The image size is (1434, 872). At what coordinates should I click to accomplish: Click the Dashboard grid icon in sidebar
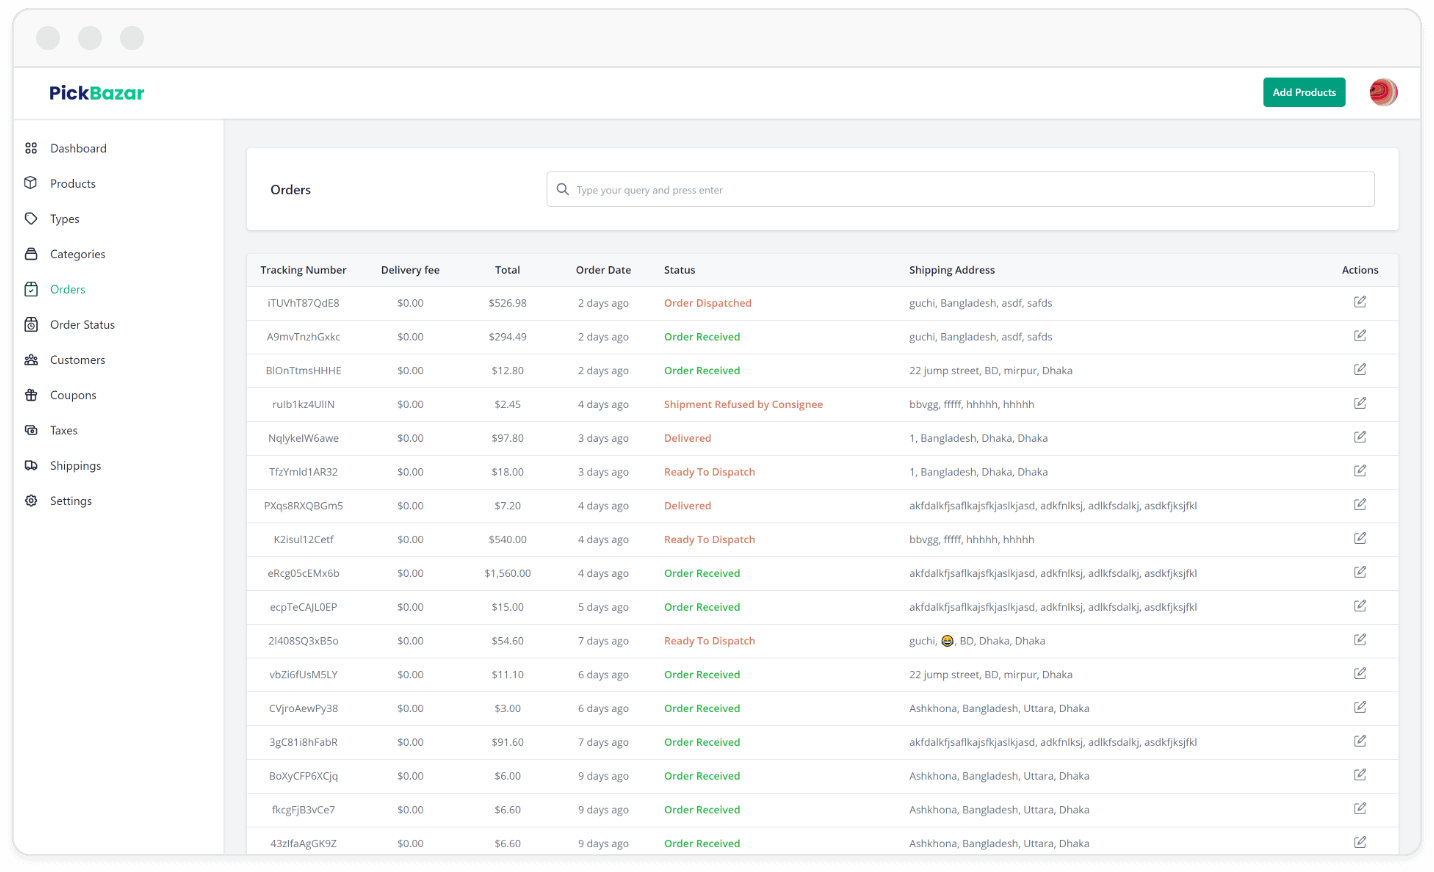[x=31, y=148]
